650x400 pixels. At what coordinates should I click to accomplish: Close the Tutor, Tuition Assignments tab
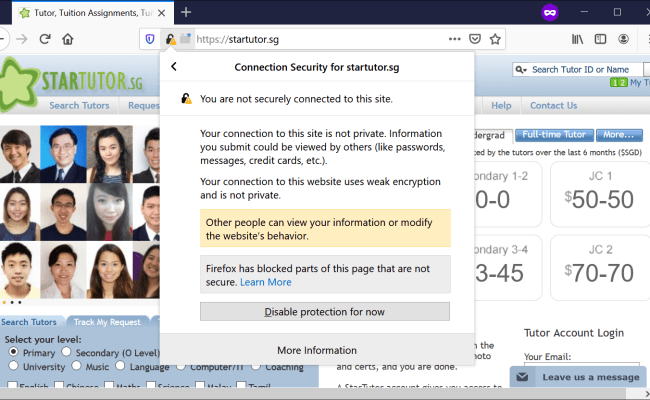point(162,13)
